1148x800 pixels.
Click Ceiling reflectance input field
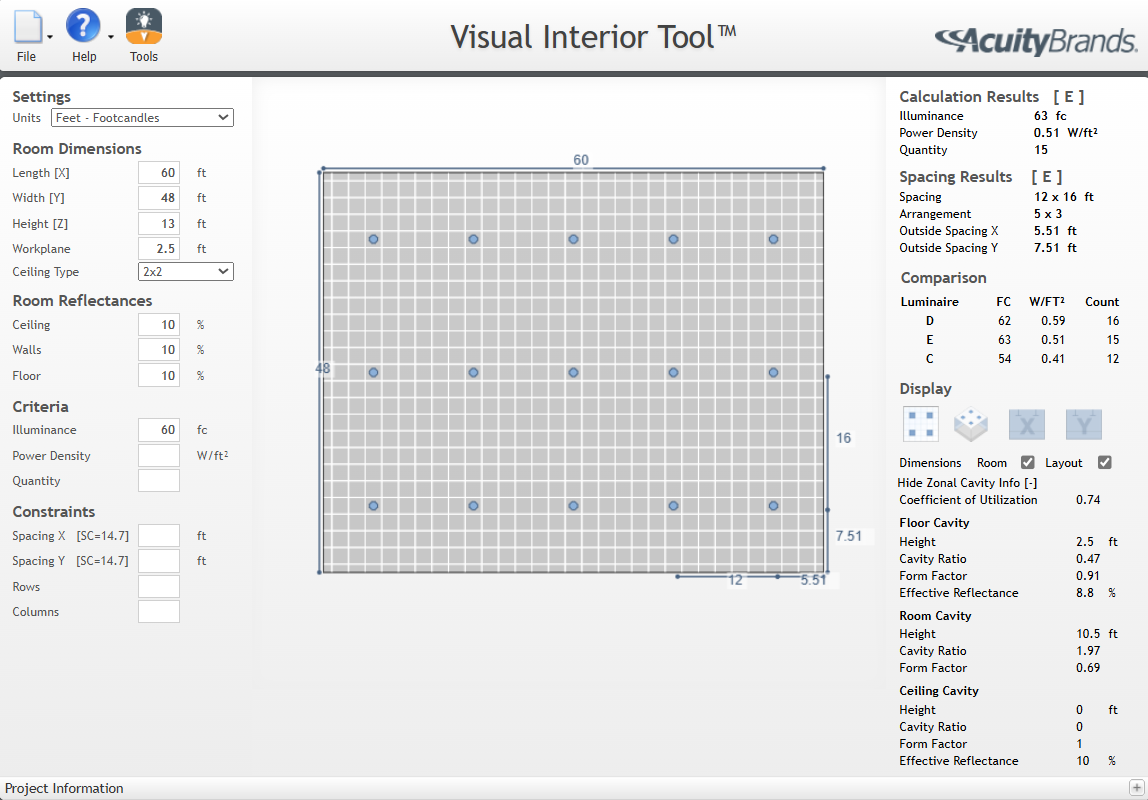pyautogui.click(x=159, y=325)
